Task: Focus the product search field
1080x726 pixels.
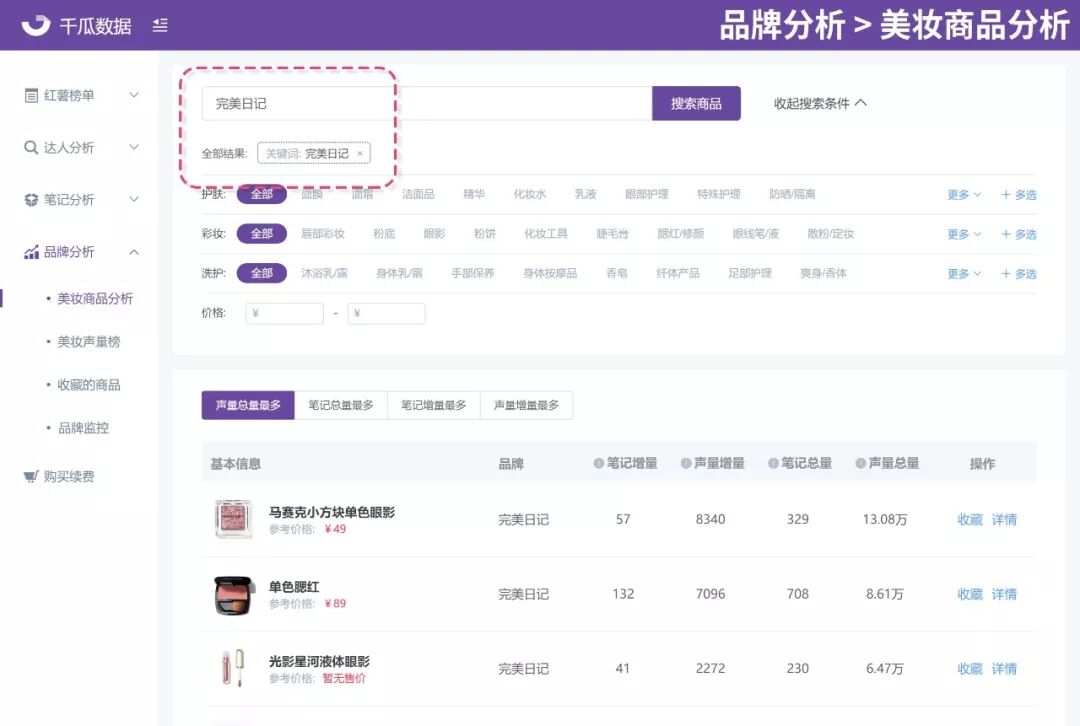Action: (427, 103)
